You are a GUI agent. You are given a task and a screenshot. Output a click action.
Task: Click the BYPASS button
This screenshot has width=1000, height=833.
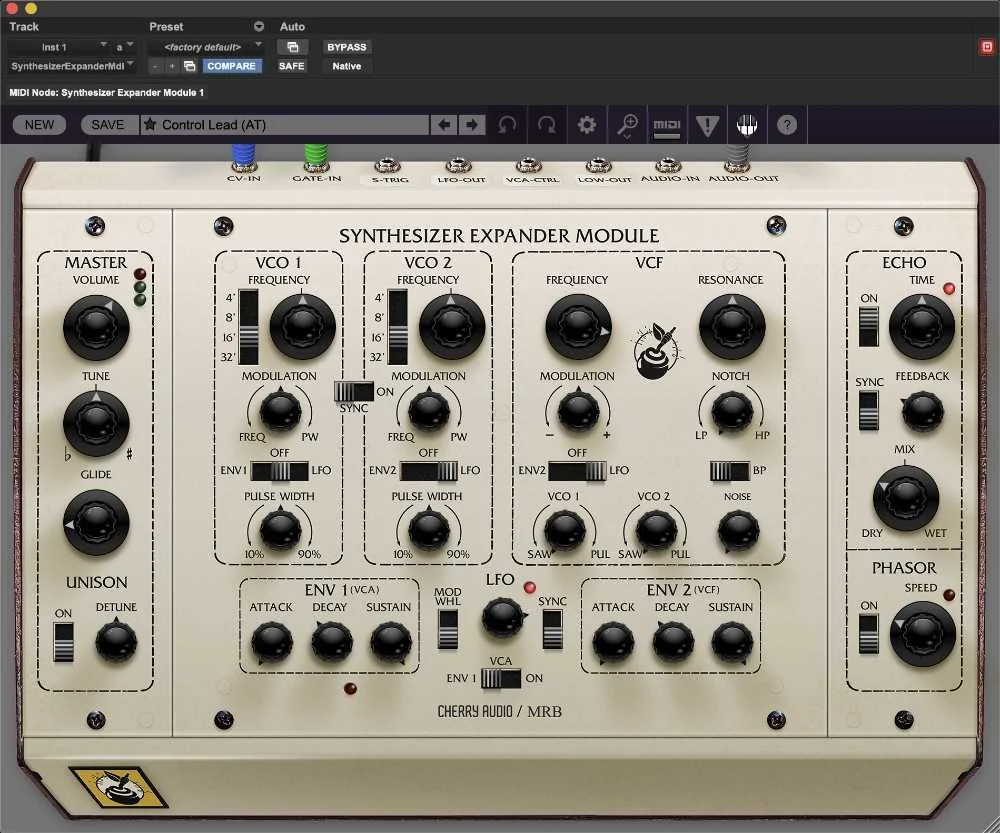click(347, 47)
